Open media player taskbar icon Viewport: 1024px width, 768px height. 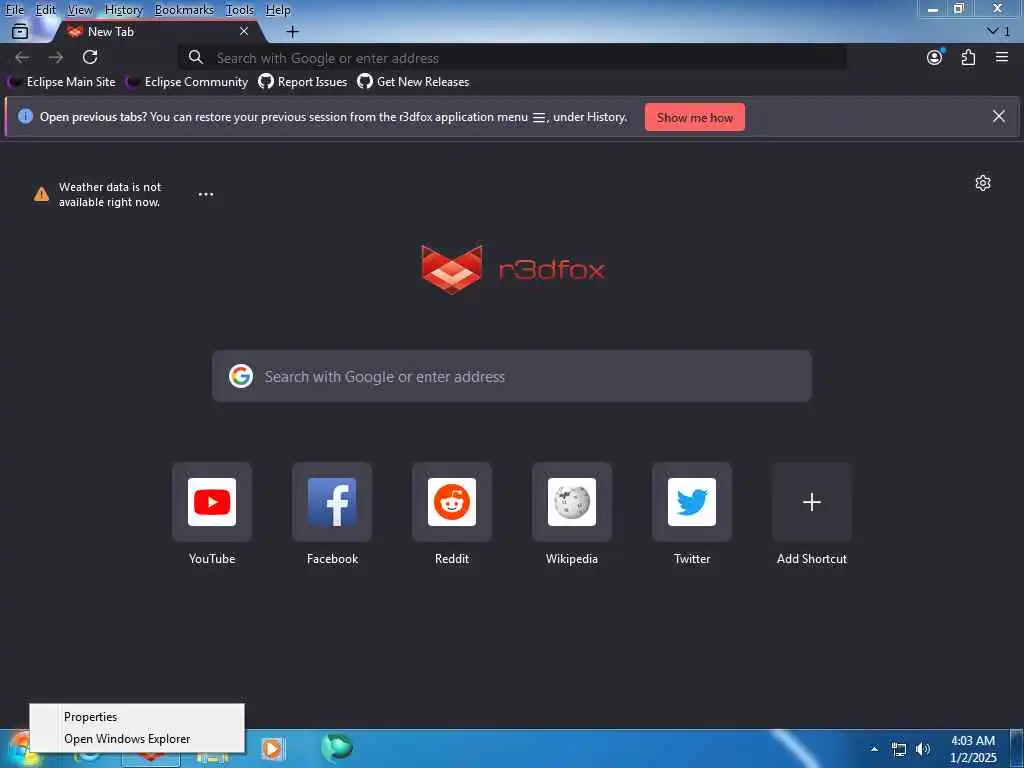(272, 748)
